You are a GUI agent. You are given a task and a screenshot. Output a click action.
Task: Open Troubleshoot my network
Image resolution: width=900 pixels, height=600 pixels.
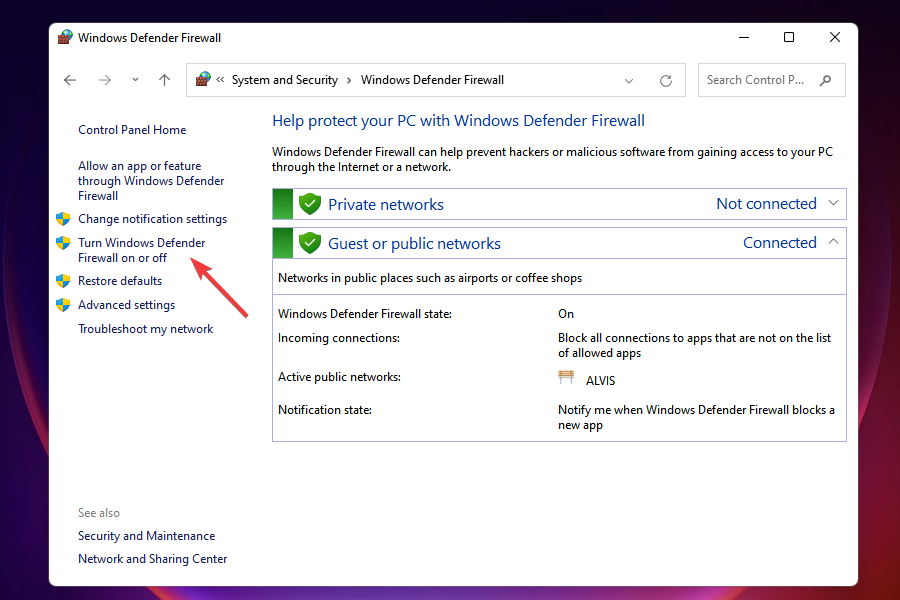click(x=145, y=329)
